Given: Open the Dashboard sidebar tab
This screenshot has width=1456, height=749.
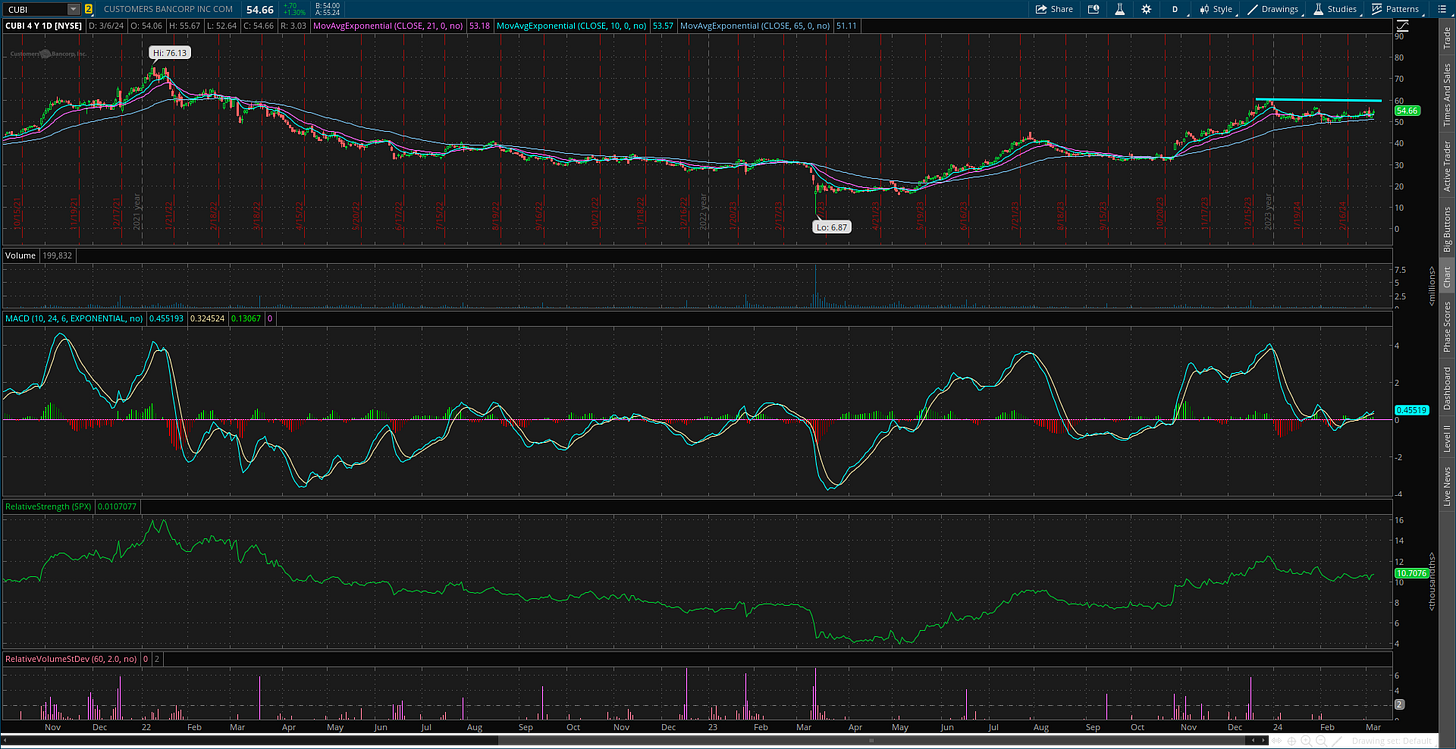Looking at the screenshot, I should click(1446, 388).
